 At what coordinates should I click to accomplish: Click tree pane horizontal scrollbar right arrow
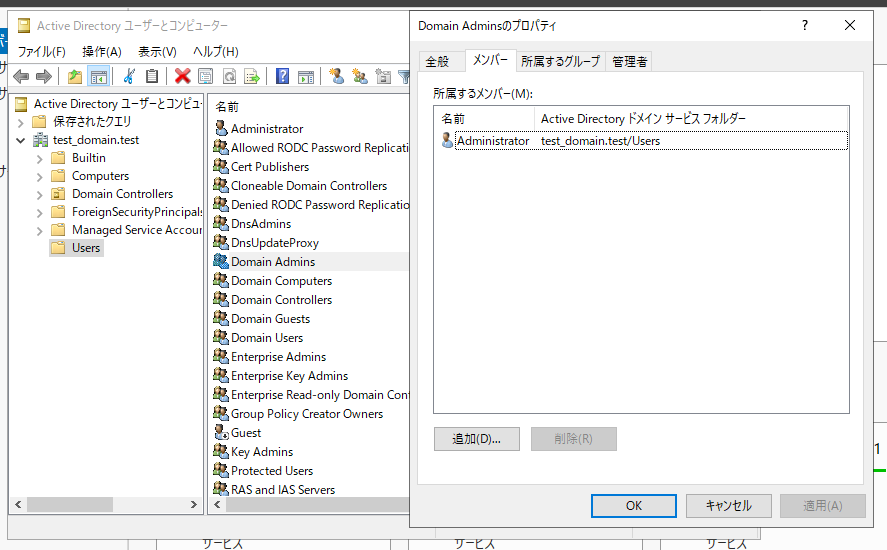coord(193,504)
